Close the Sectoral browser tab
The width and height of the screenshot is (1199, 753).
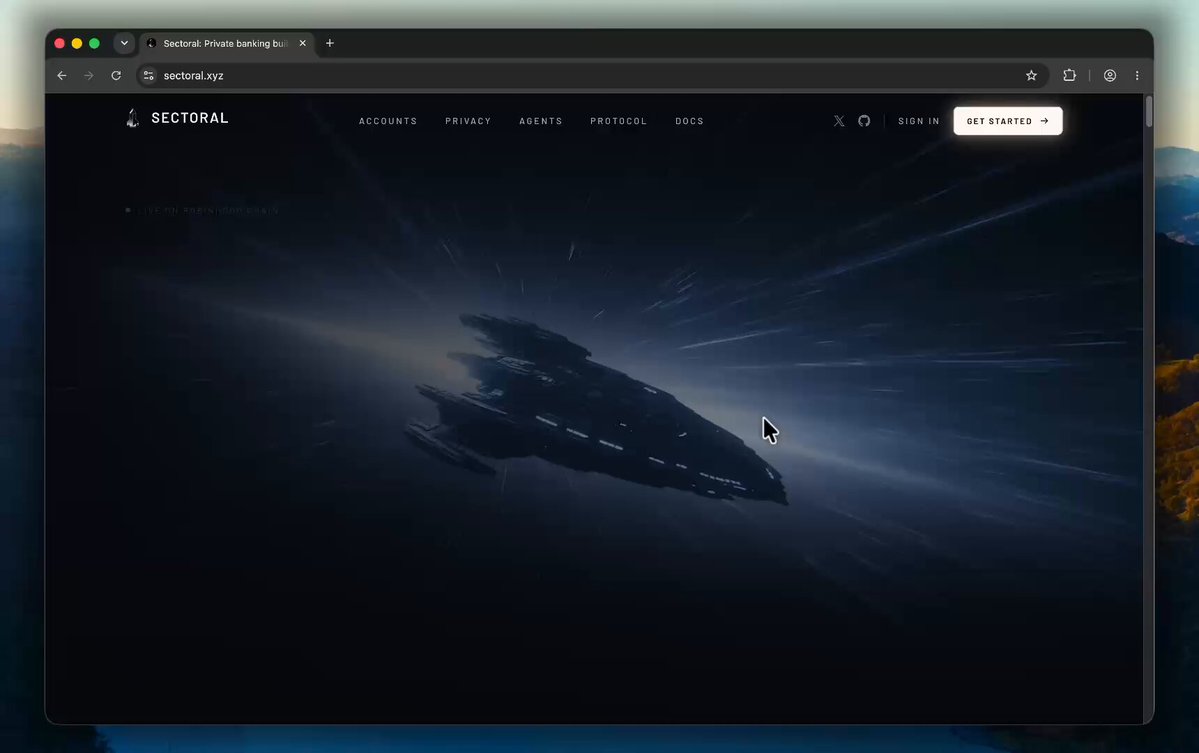[x=303, y=44]
